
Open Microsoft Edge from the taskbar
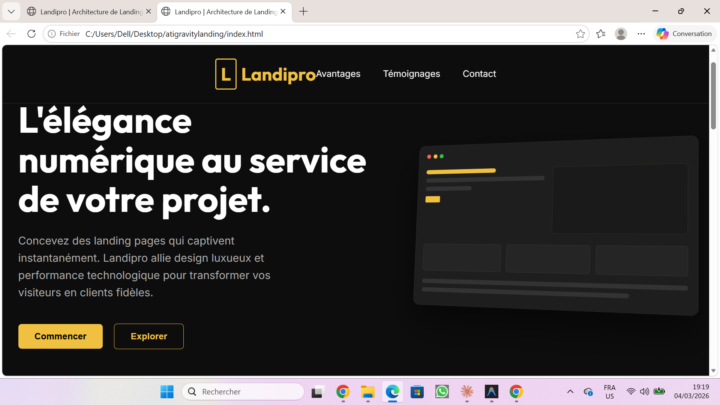pos(392,392)
